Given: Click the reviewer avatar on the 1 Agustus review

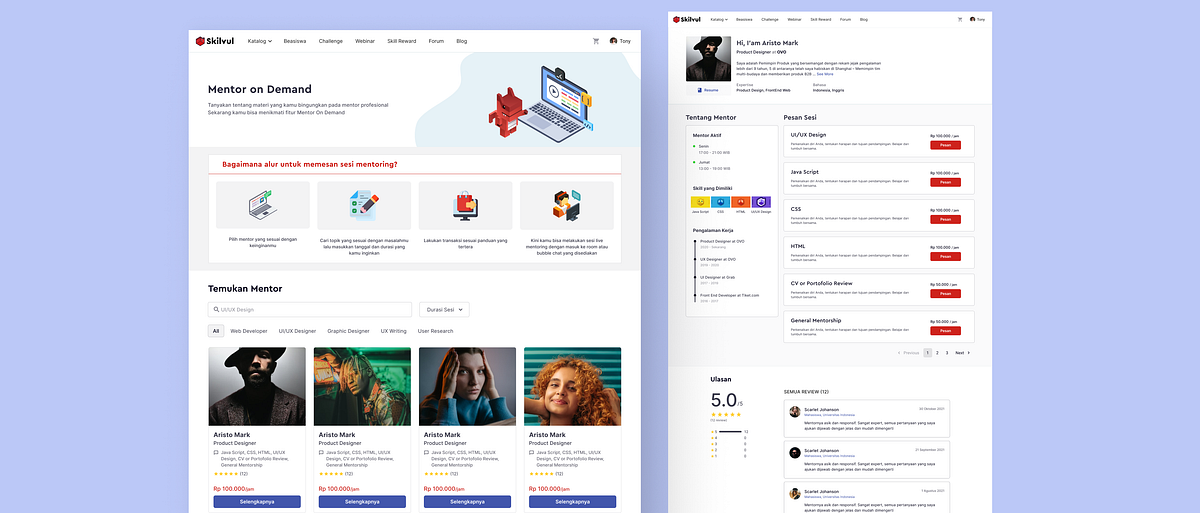Looking at the screenshot, I should [795, 493].
